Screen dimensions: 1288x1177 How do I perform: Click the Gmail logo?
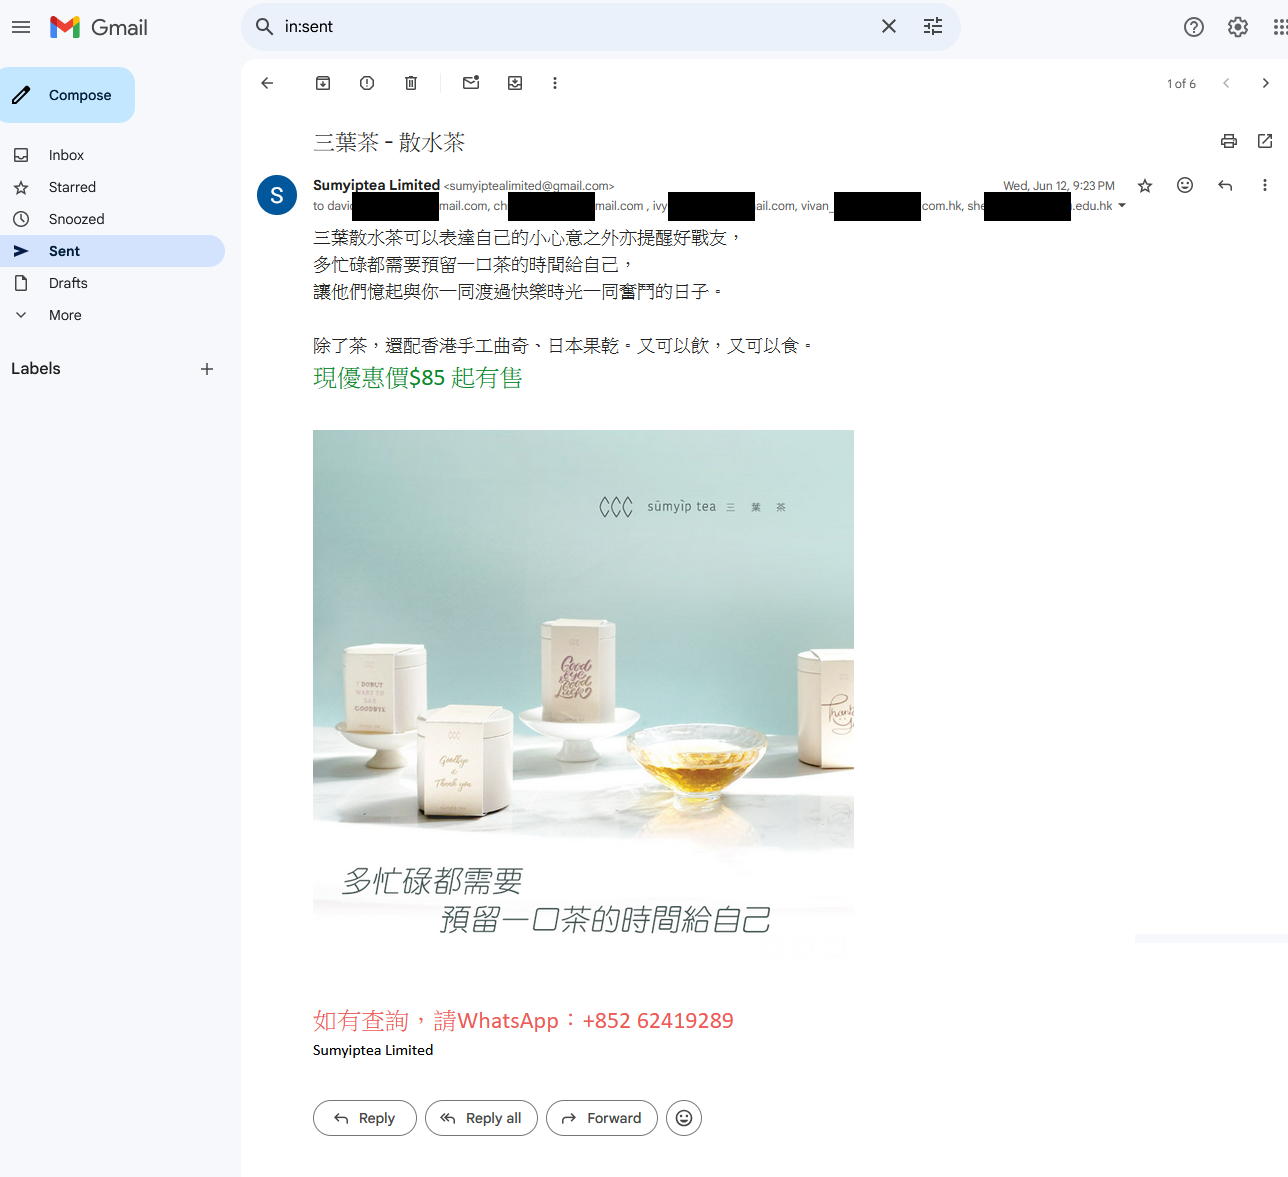point(99,27)
